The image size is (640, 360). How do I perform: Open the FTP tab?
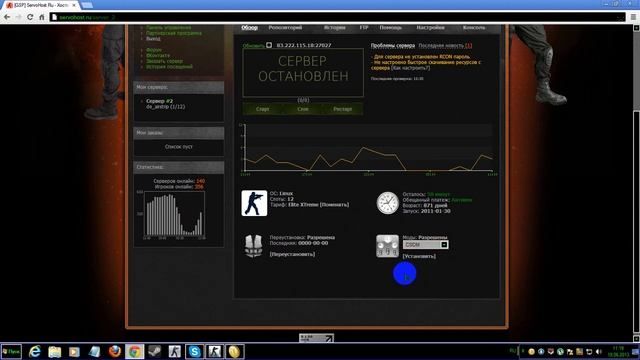pos(364,27)
